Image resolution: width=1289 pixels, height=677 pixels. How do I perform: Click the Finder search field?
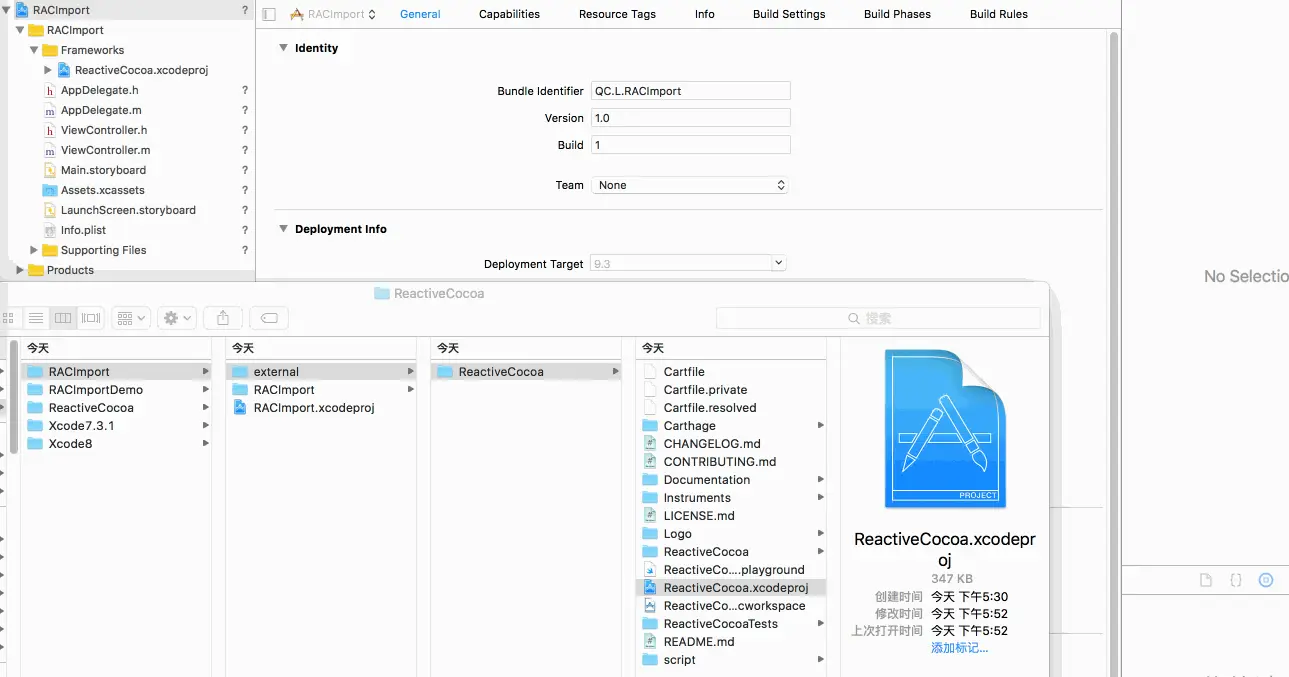click(878, 318)
